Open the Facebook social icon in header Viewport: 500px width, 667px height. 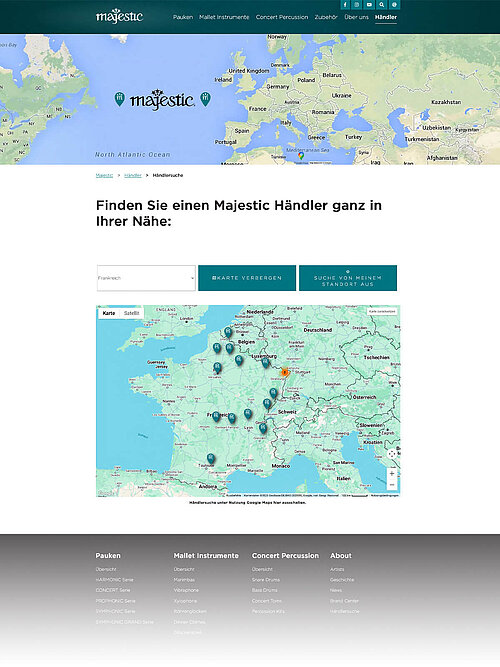pos(345,5)
